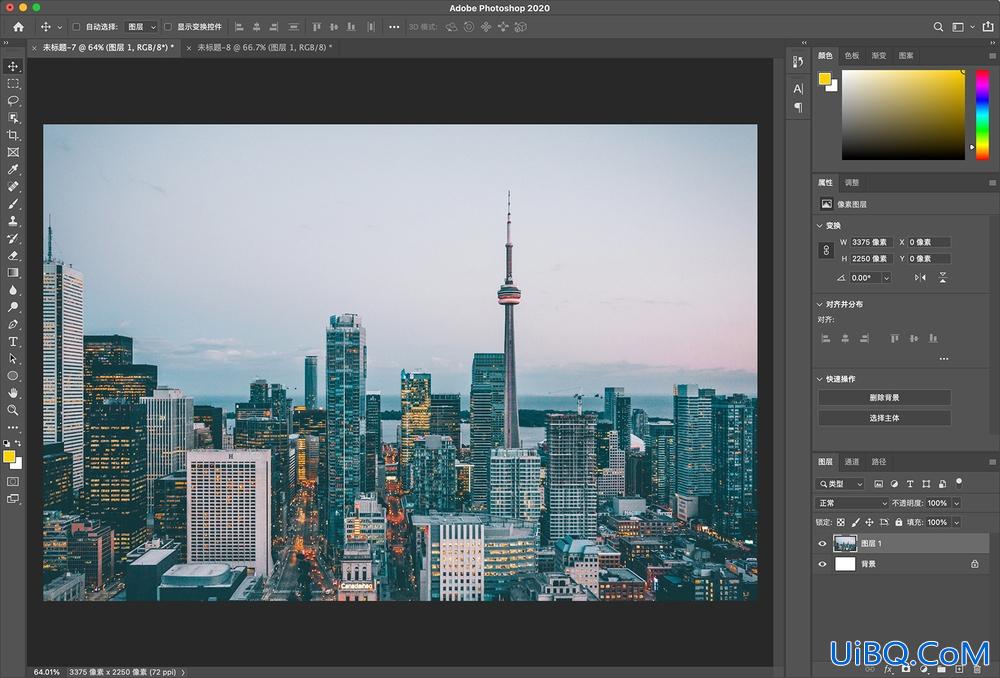The height and width of the screenshot is (678, 1000).
Task: Click the Share icon top right
Action: pos(988,27)
